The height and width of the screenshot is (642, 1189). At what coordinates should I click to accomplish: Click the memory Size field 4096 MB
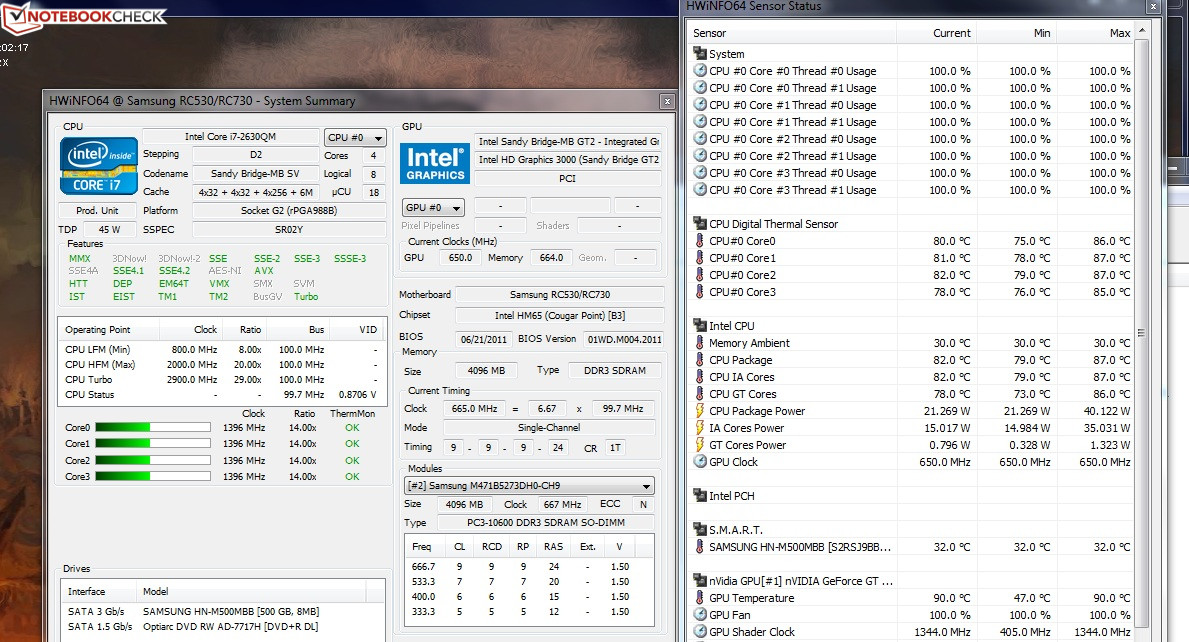click(x=486, y=371)
